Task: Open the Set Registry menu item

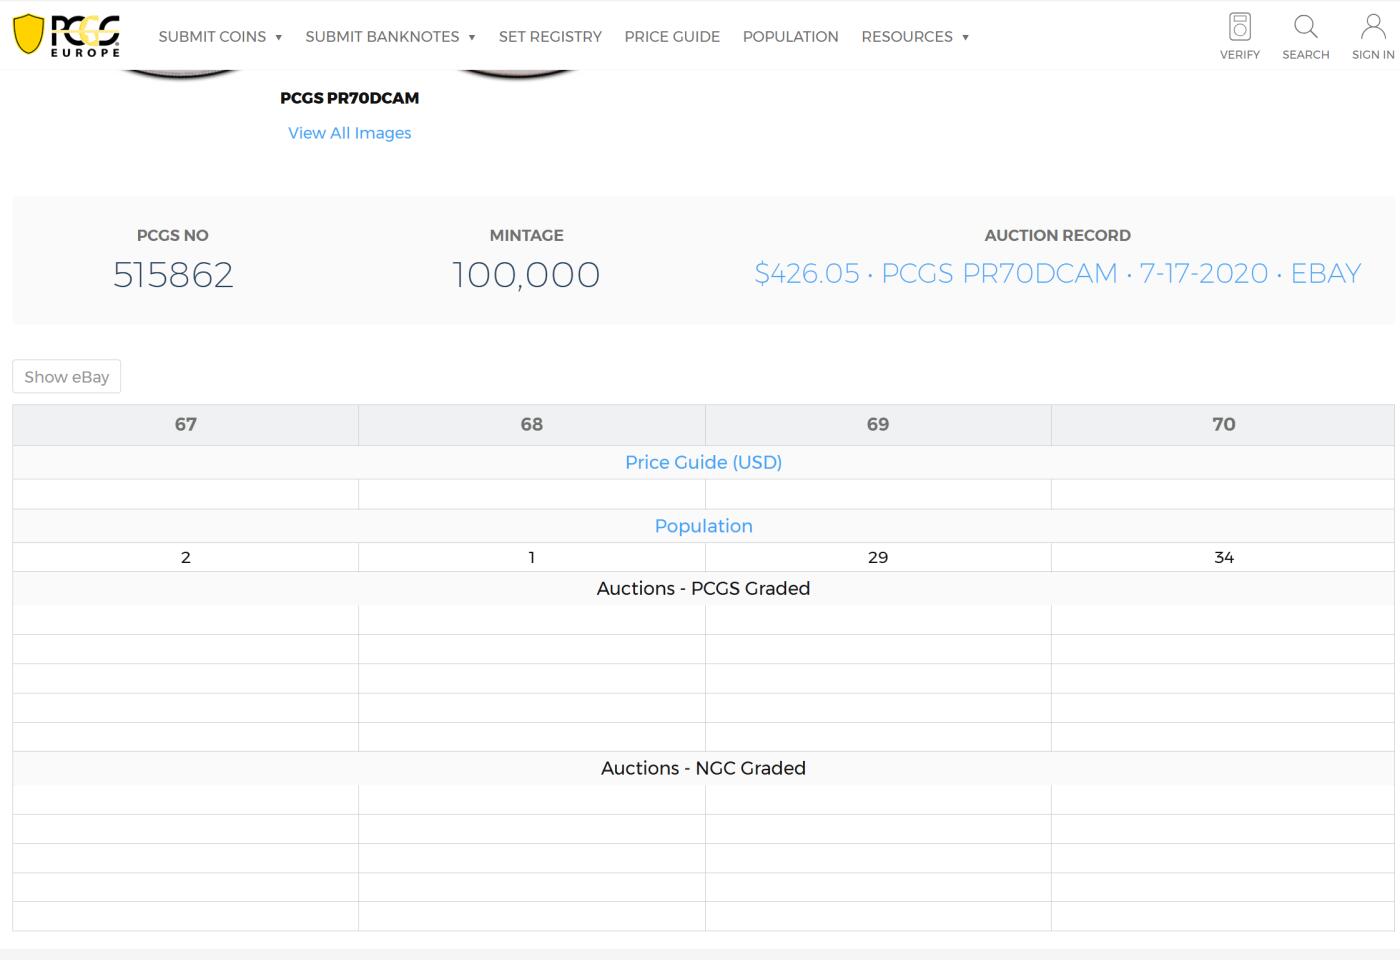Action: (x=550, y=37)
